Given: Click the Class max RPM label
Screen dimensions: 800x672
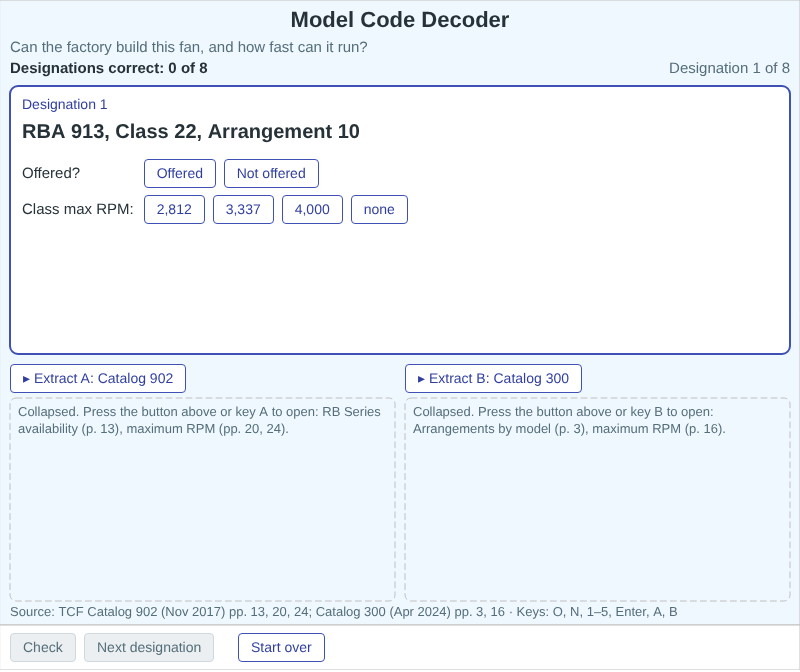Looking at the screenshot, I should click(78, 209).
